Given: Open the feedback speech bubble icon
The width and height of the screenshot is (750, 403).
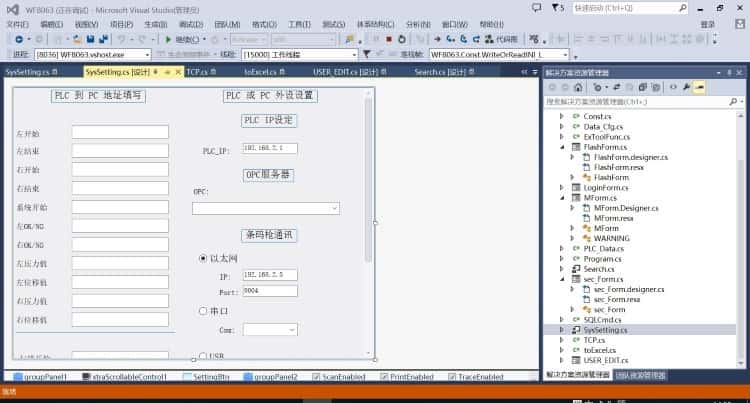Looking at the screenshot, I should click(x=537, y=8).
